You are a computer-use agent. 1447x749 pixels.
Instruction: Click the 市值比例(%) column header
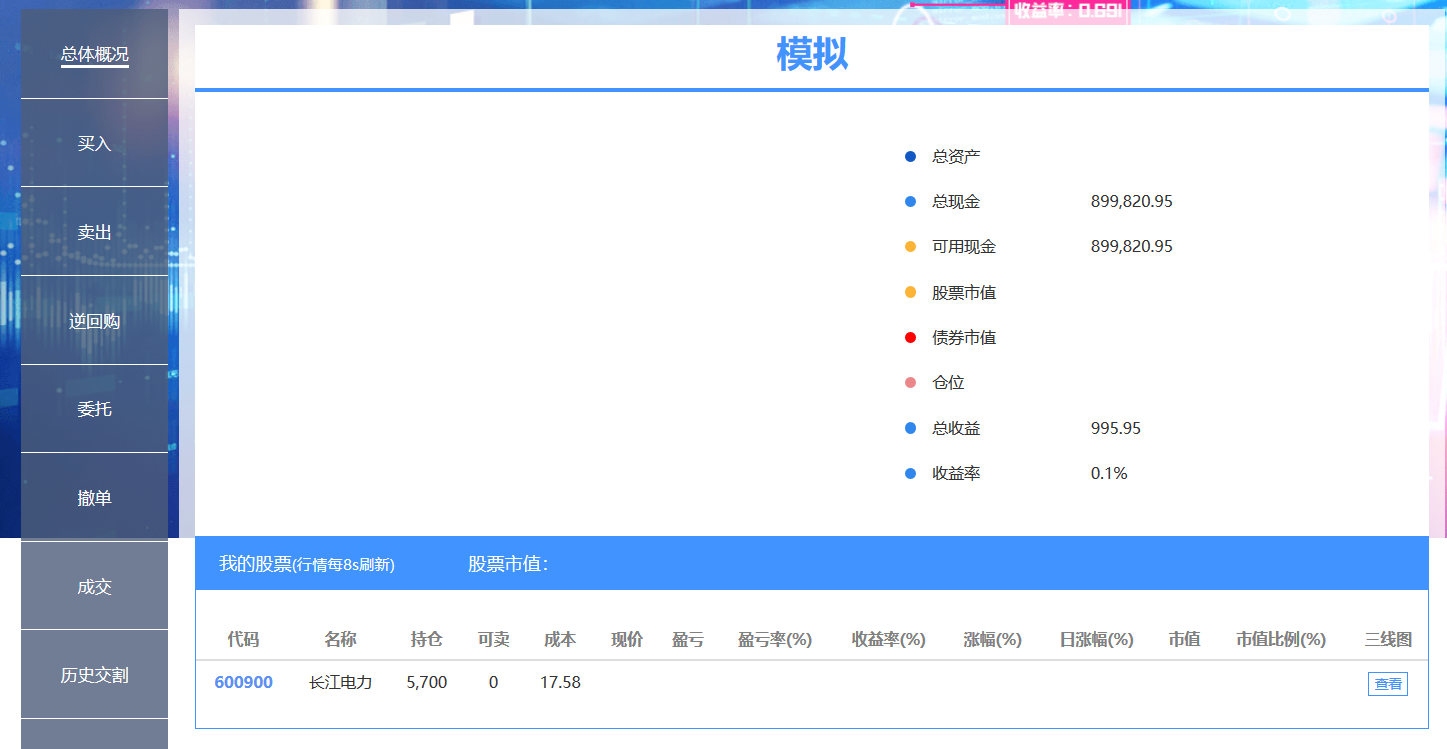pos(1280,640)
